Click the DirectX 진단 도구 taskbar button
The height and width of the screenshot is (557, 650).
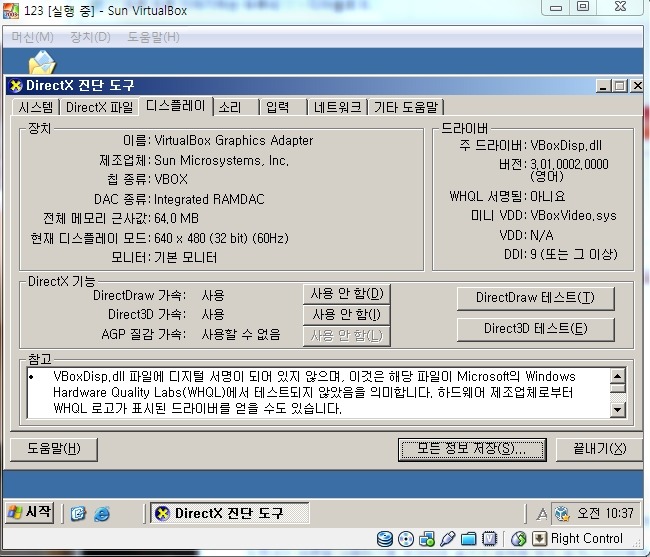coord(230,513)
